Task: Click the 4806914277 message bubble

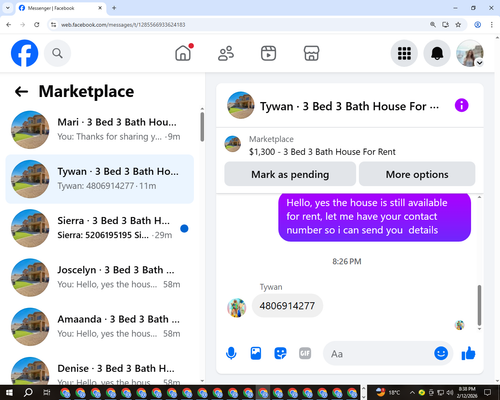Action: [x=287, y=306]
